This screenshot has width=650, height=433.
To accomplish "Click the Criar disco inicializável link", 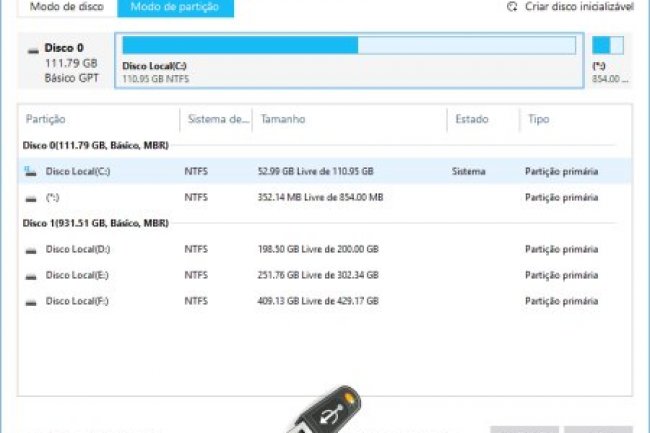I will 579,7.
